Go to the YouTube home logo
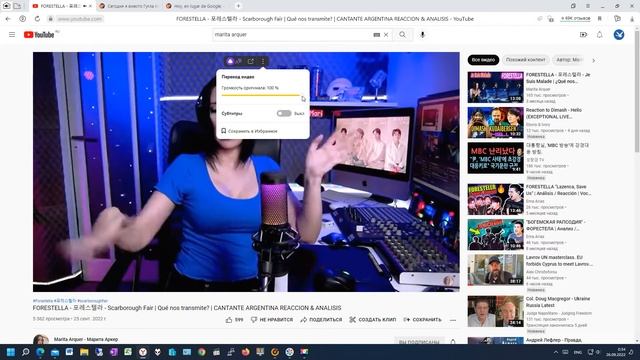This screenshot has height=360, width=640. (x=39, y=35)
